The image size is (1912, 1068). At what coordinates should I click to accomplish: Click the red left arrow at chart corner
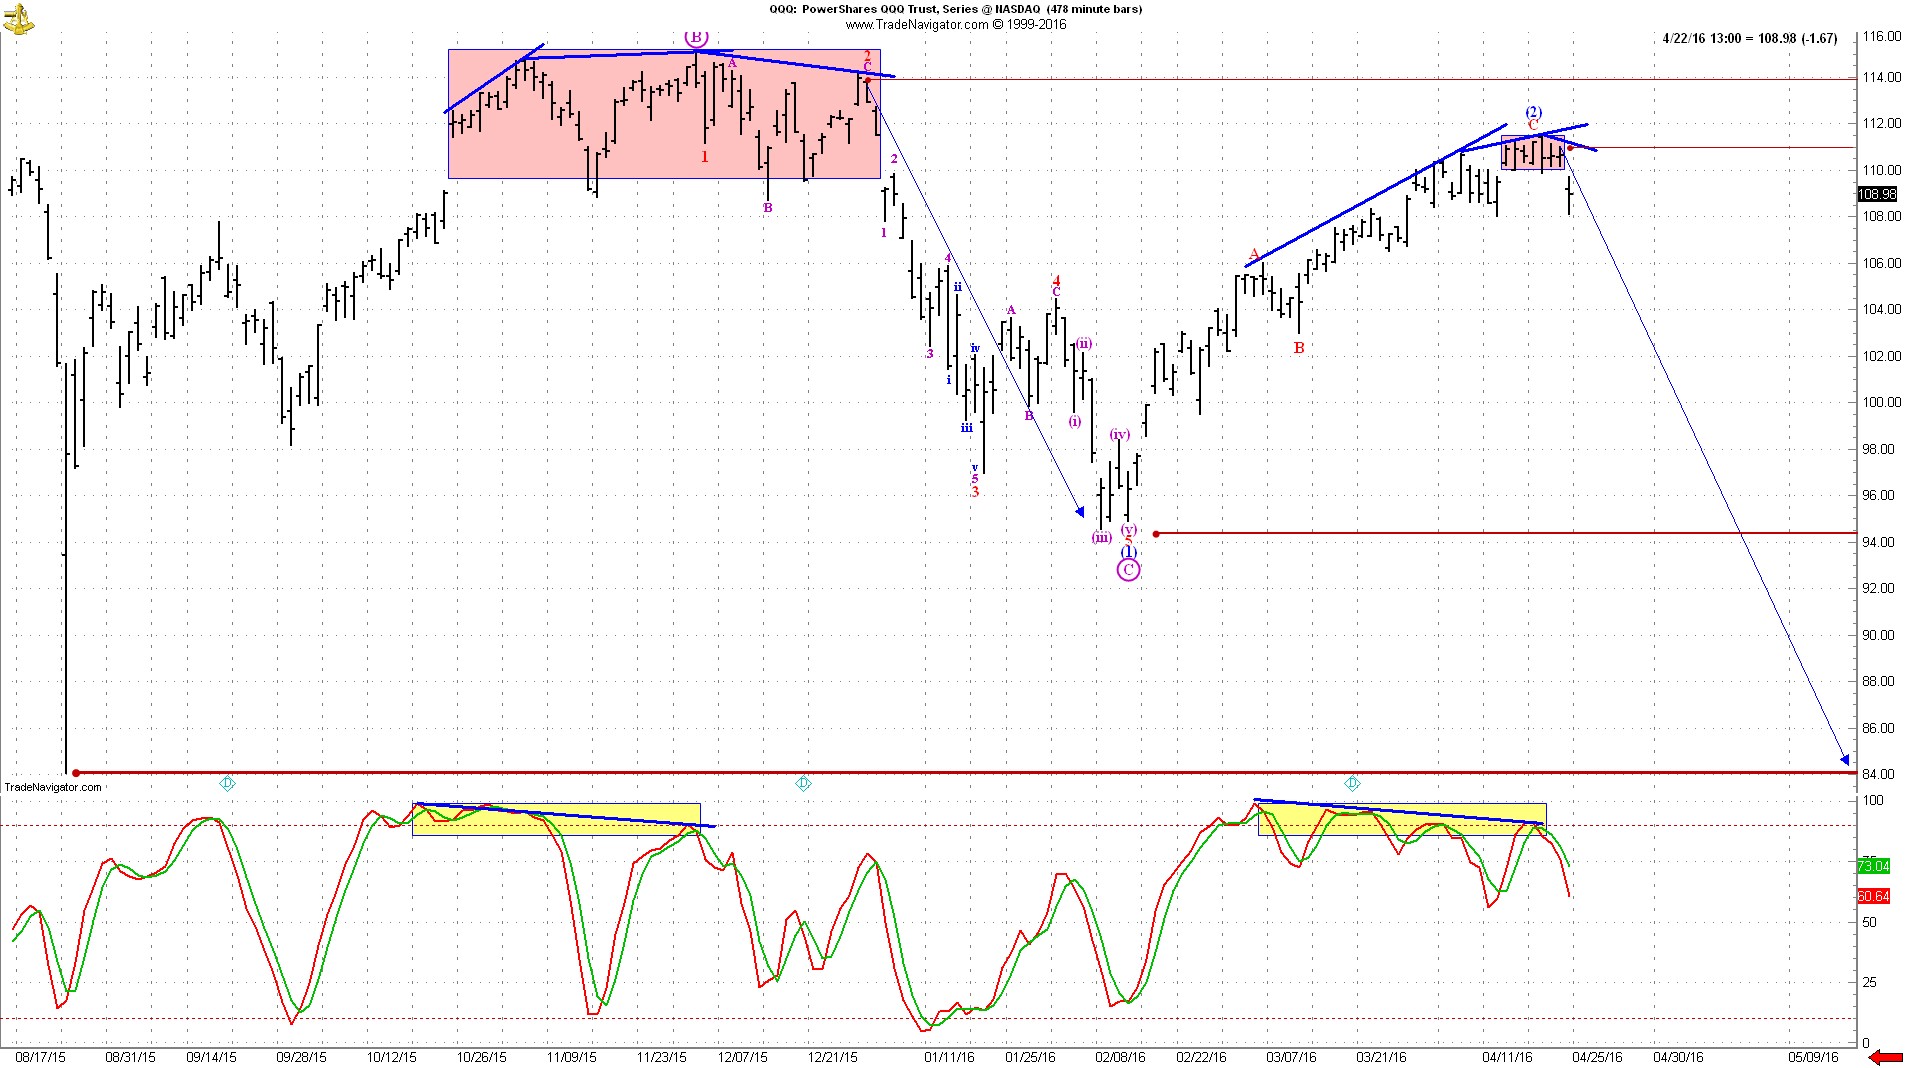tap(1886, 1057)
